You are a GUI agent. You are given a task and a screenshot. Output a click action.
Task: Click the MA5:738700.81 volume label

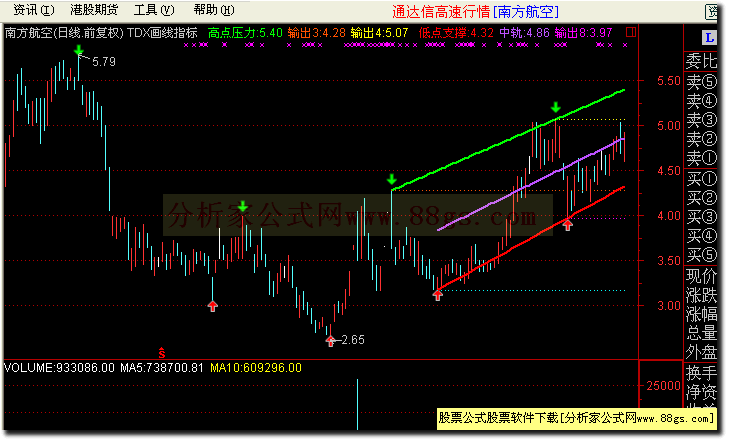162,368
